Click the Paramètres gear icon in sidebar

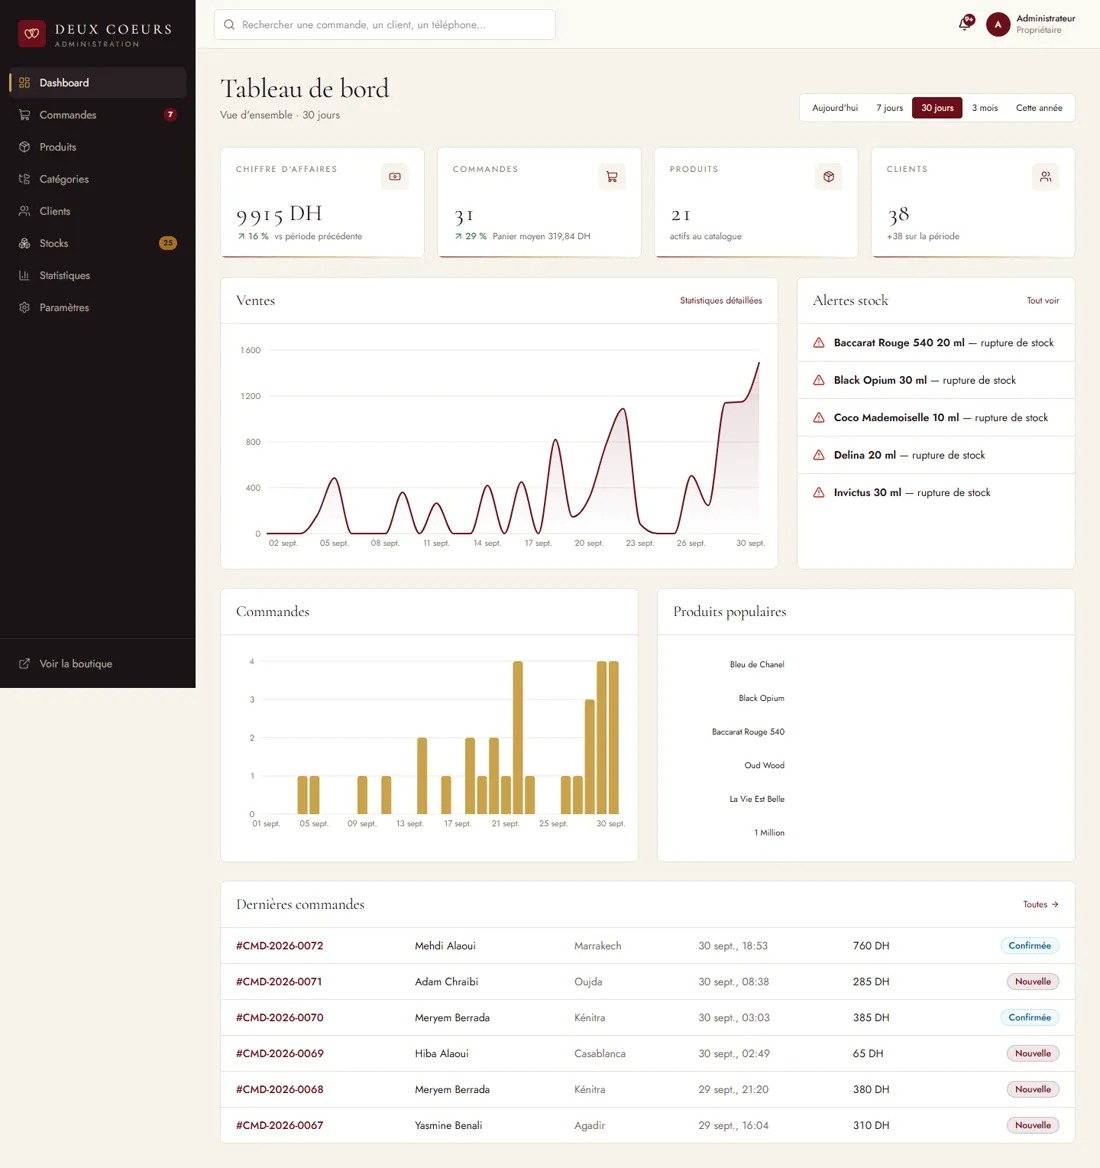(x=25, y=307)
